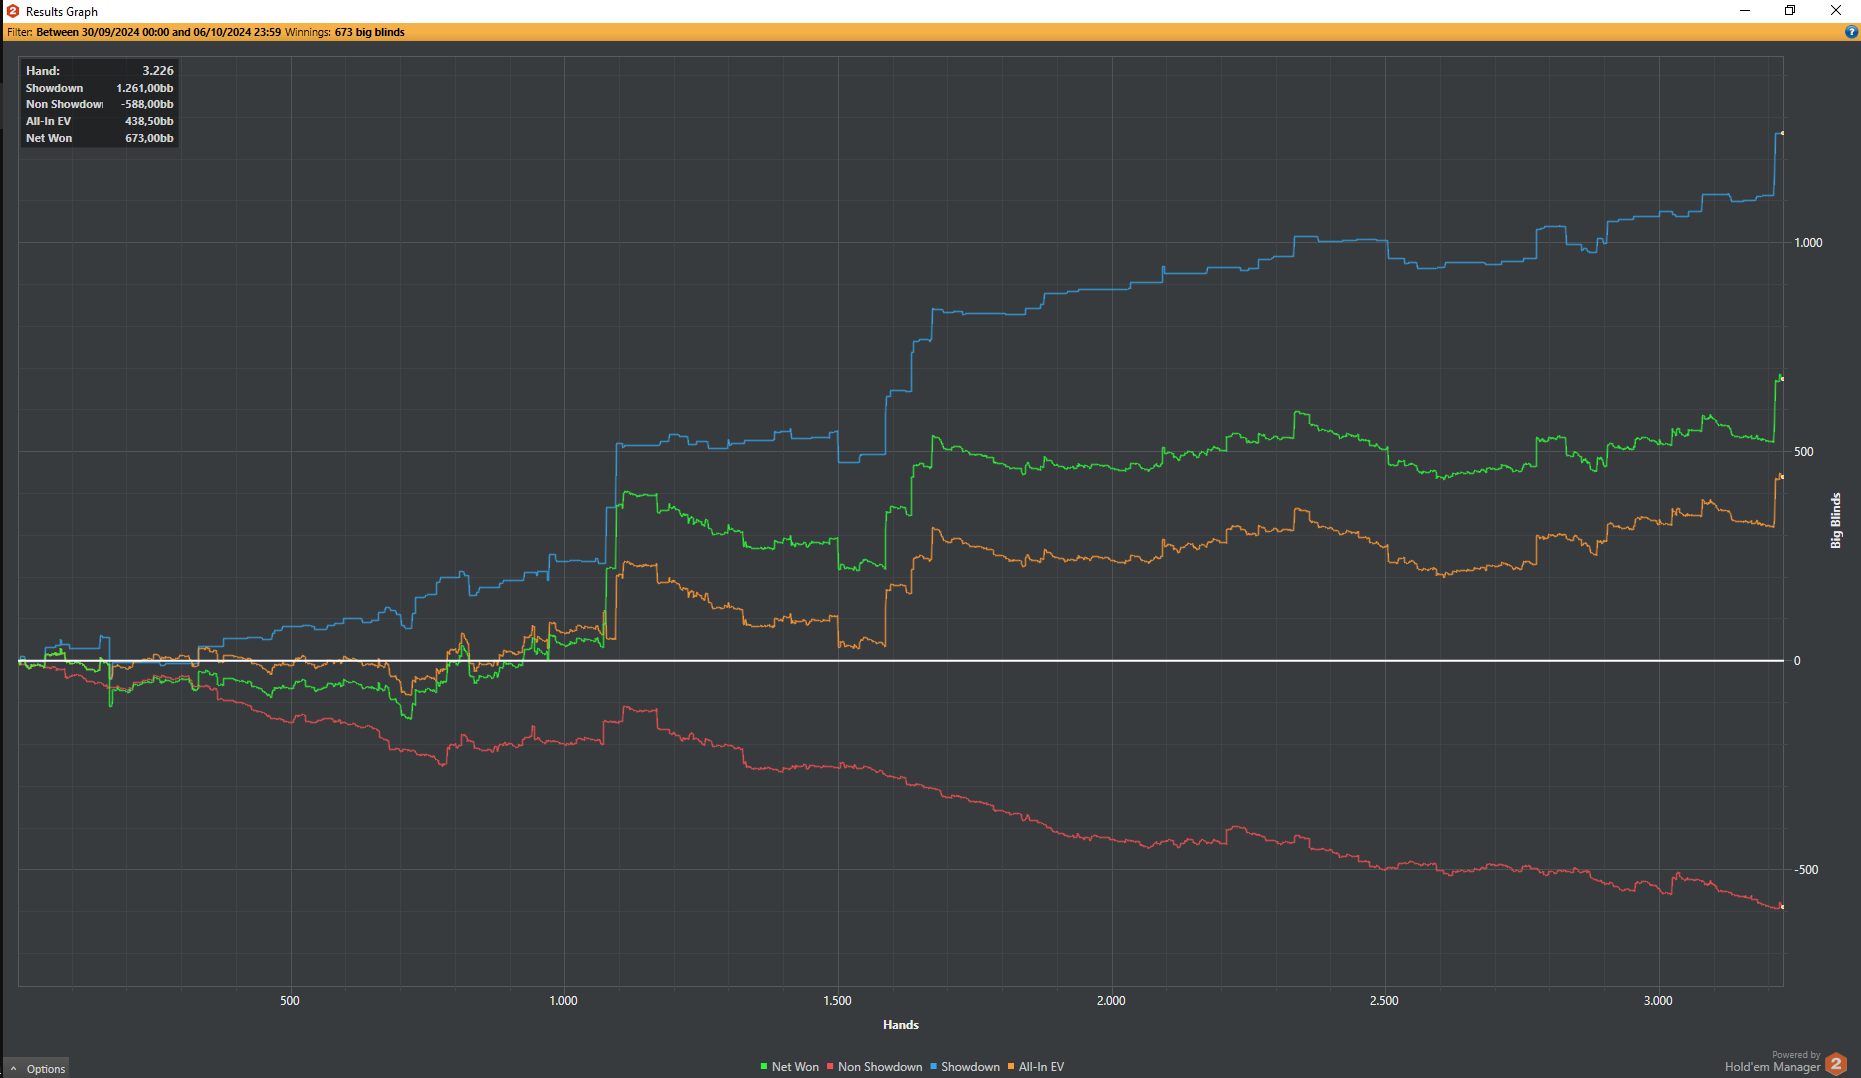Click the Hold'em Manager 2 logo badge

point(1836,1064)
